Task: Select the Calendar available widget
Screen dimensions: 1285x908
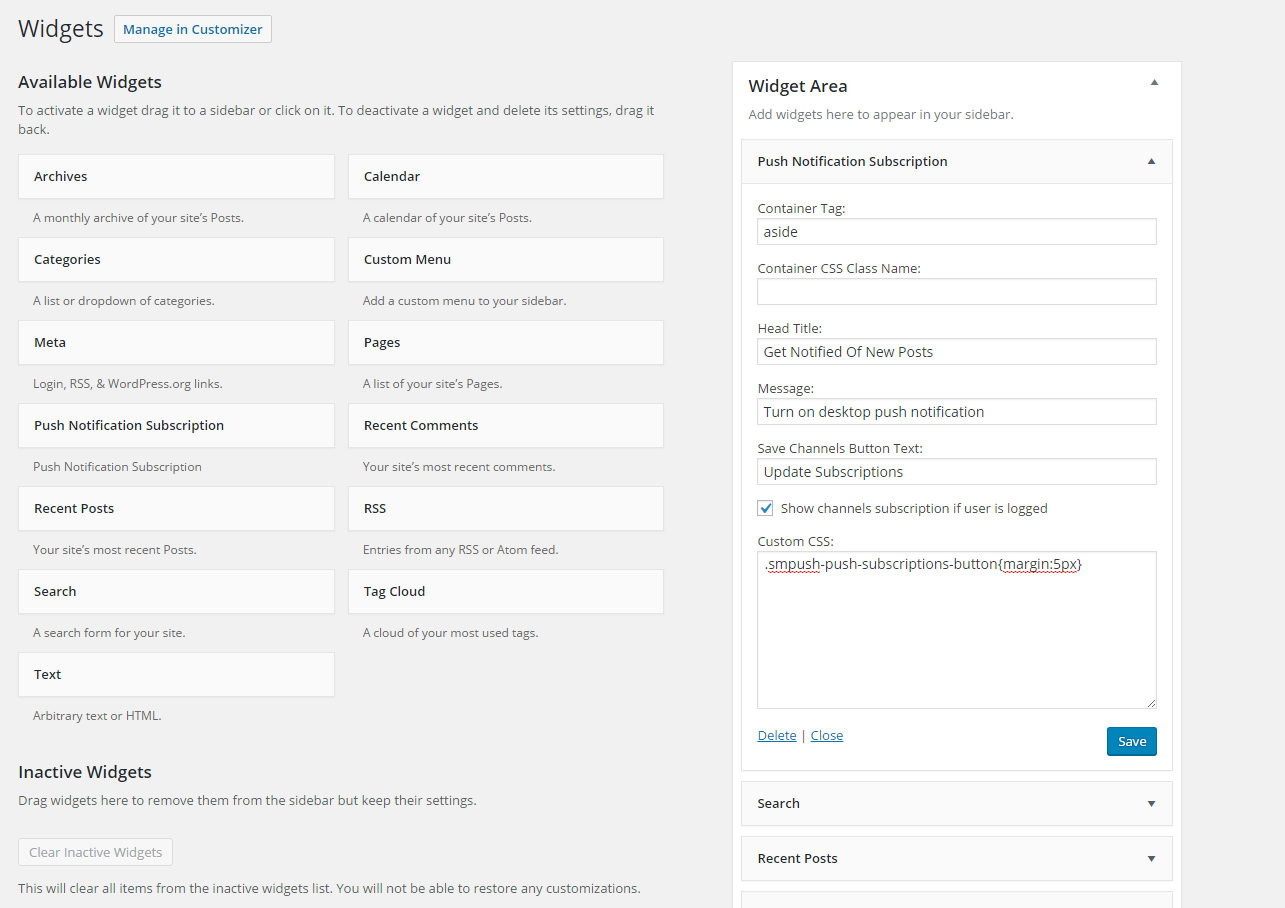Action: pos(505,176)
